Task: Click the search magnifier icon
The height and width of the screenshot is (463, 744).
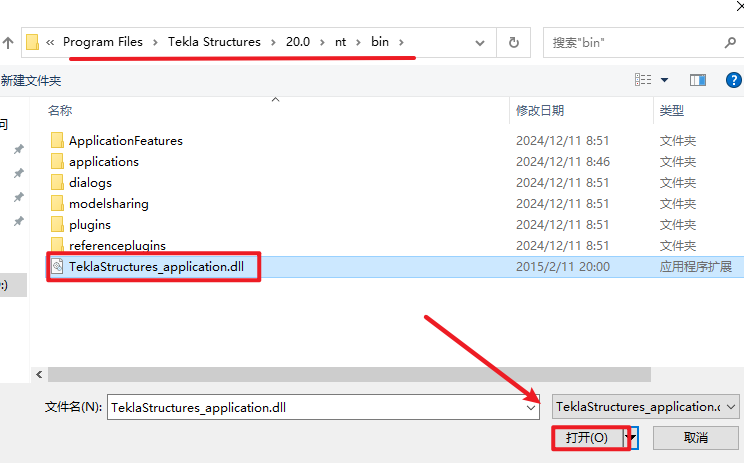Action: (x=730, y=43)
